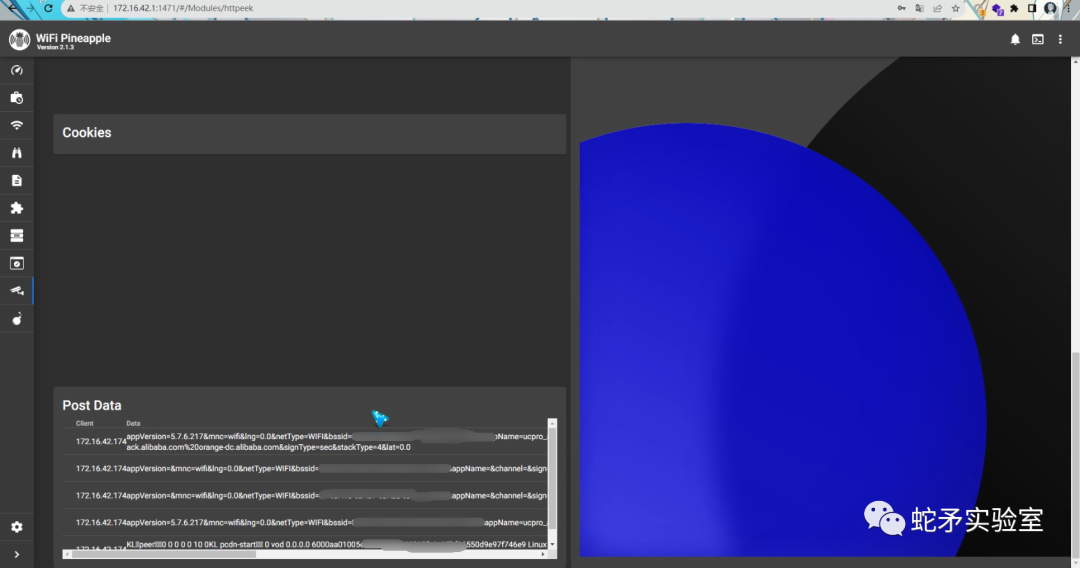Click the Client column header
This screenshot has height=568, width=1080.
point(85,423)
